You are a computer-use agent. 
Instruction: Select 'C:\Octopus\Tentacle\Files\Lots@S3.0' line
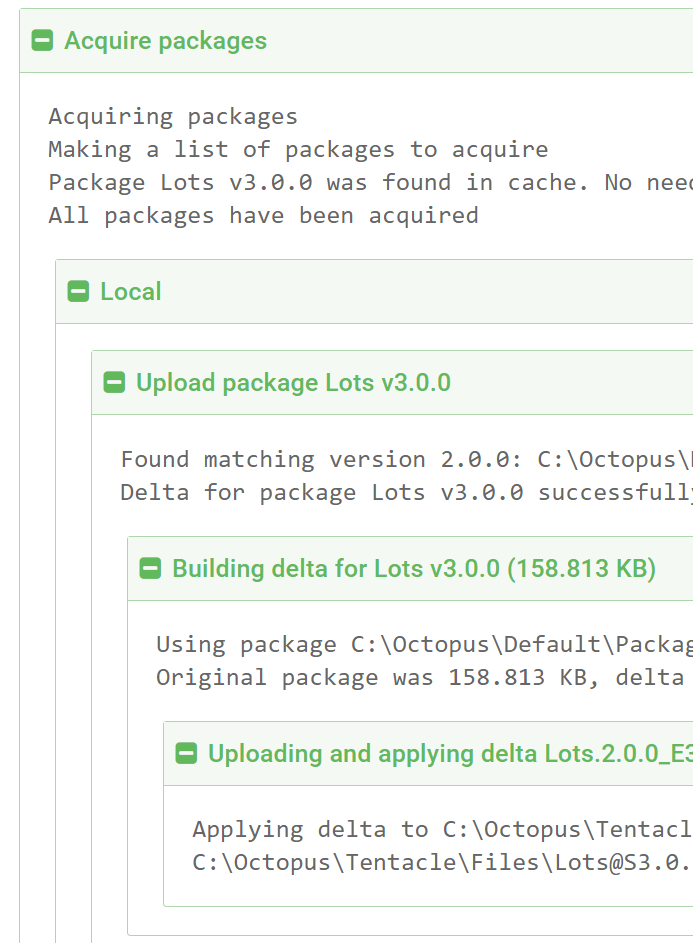[x=443, y=863]
